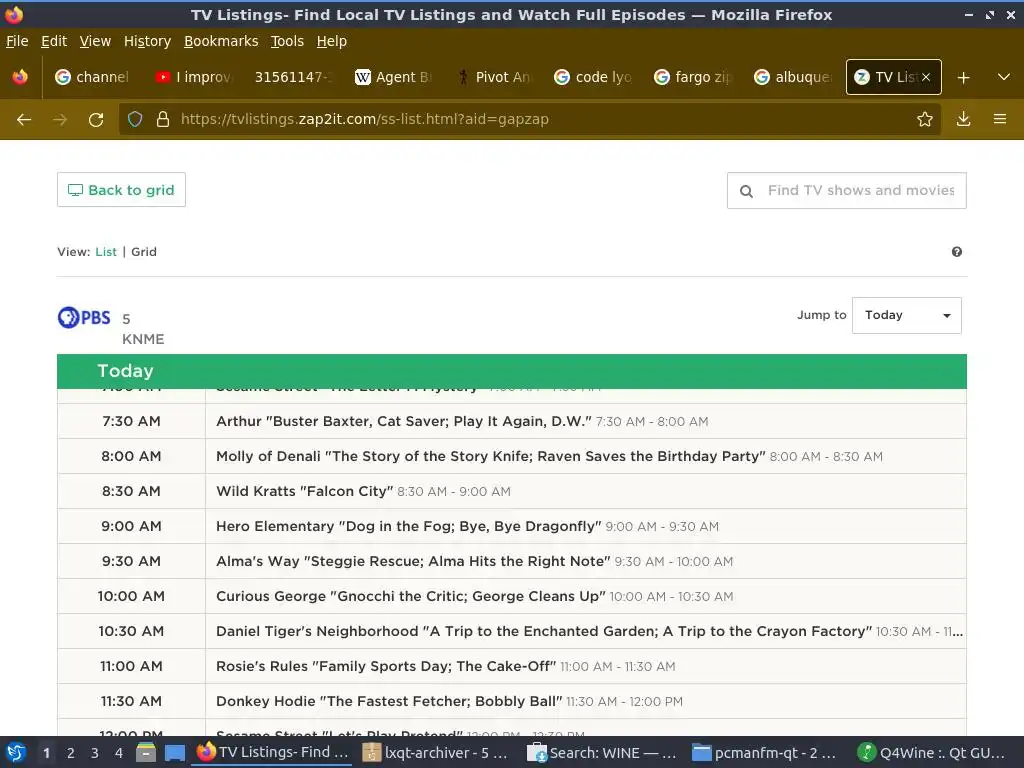Open the Firefox hamburger application menu
1024x768 pixels.
[1000, 119]
